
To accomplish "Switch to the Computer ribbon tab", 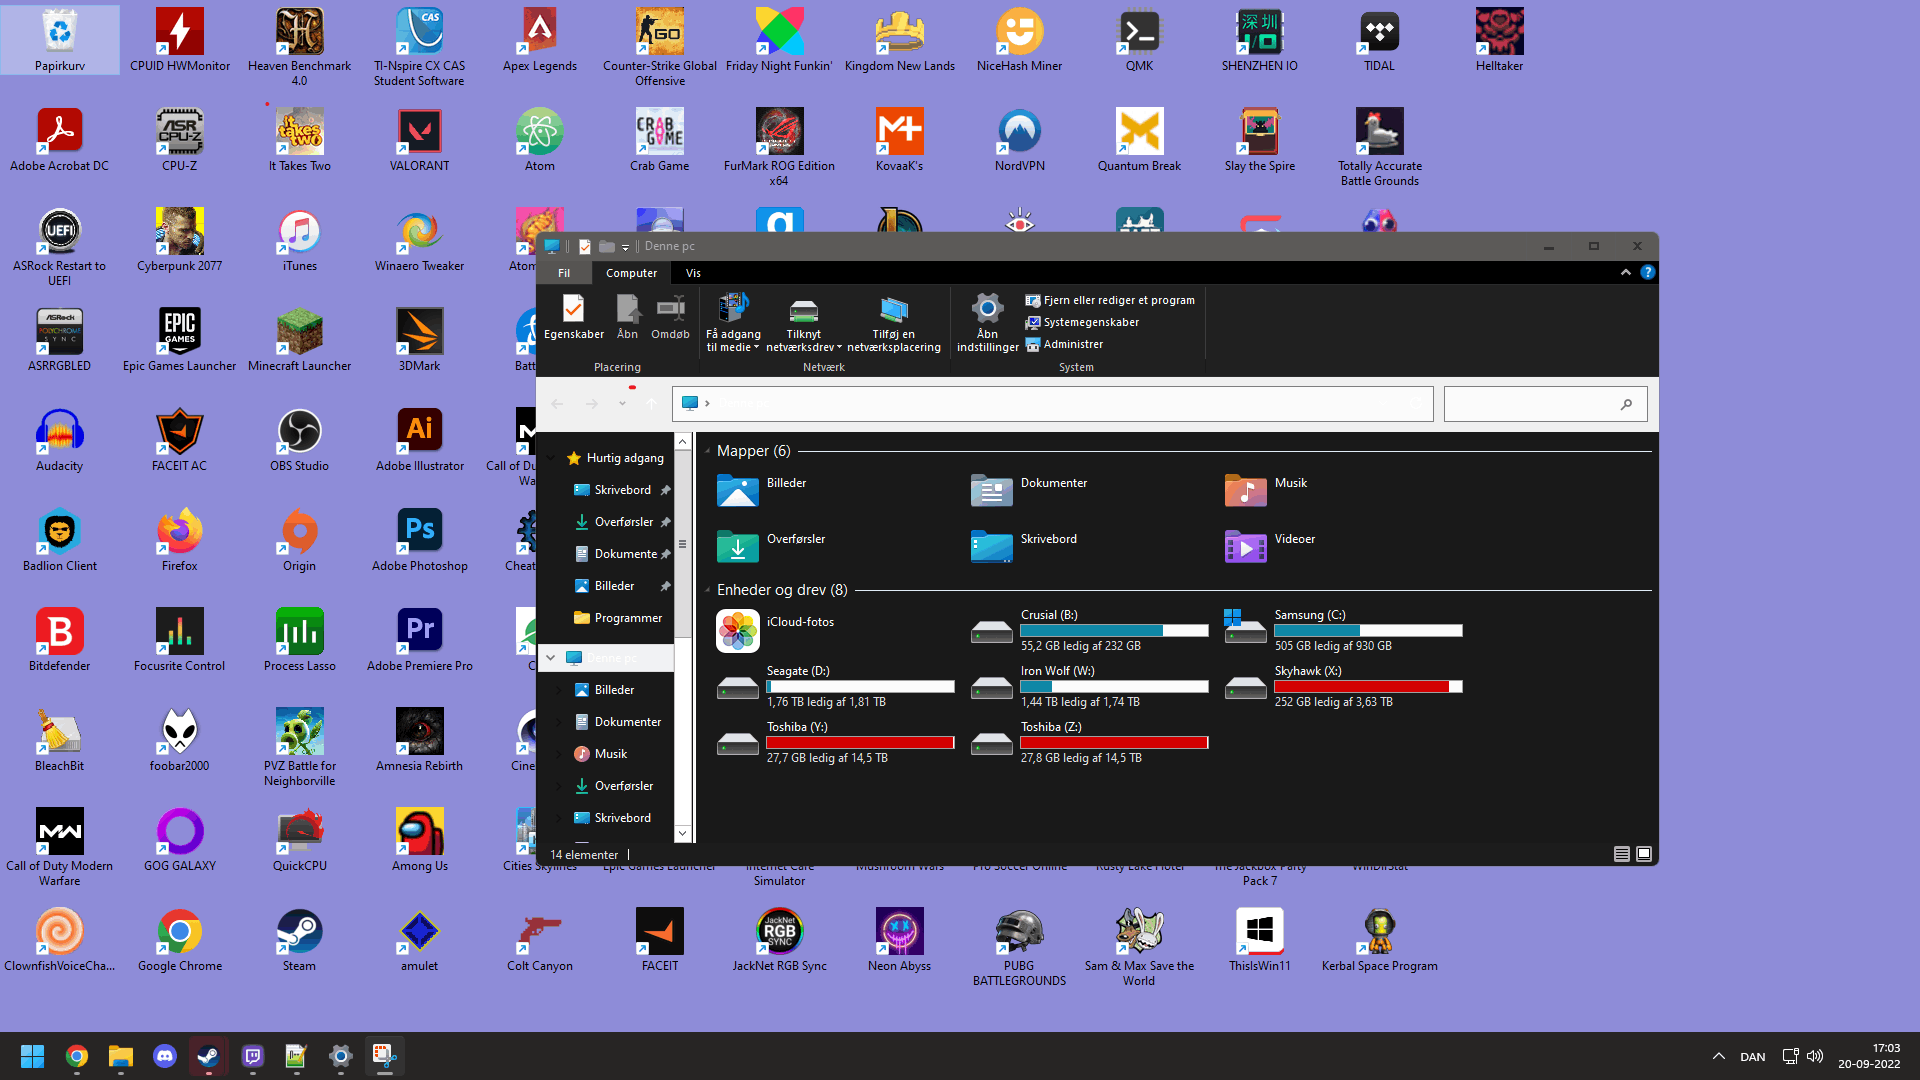I will pyautogui.click(x=631, y=273).
